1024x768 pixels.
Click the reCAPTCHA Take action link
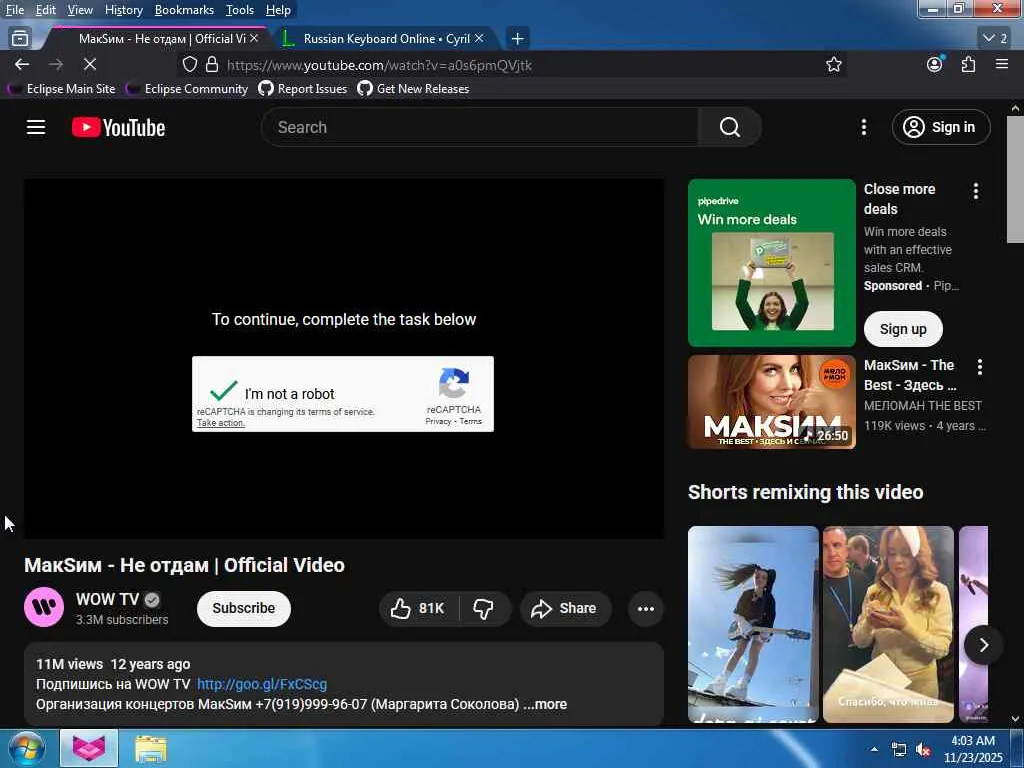point(220,423)
